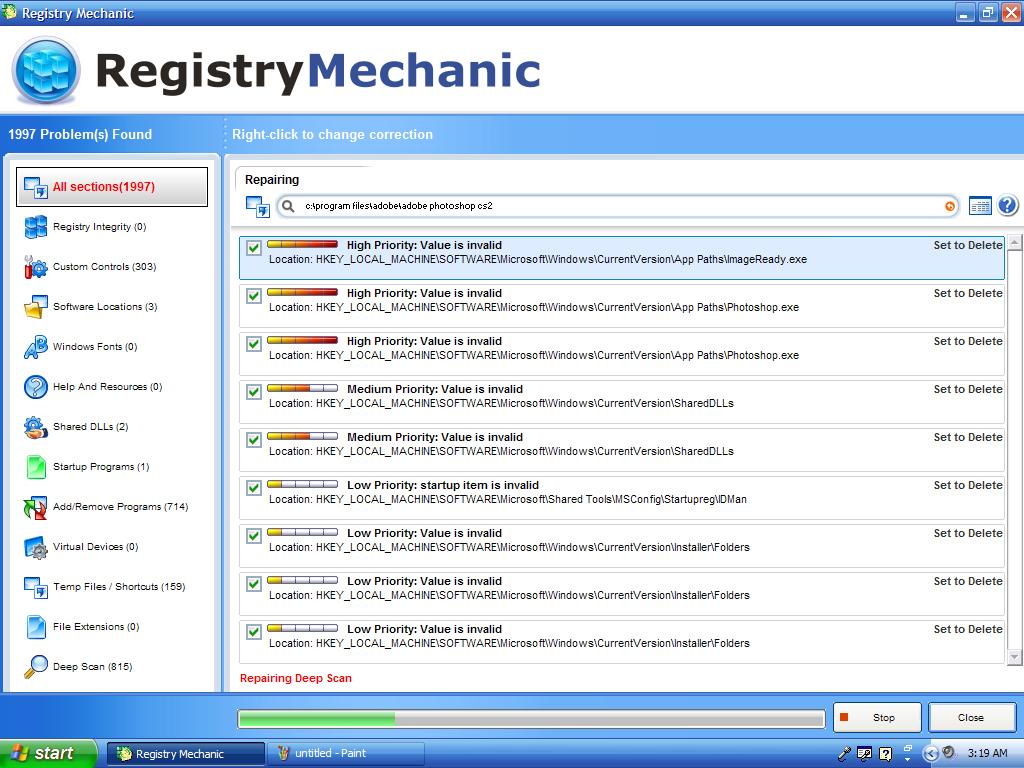The image size is (1024, 768).
Task: Click the magnifier icon in search field
Action: [287, 206]
